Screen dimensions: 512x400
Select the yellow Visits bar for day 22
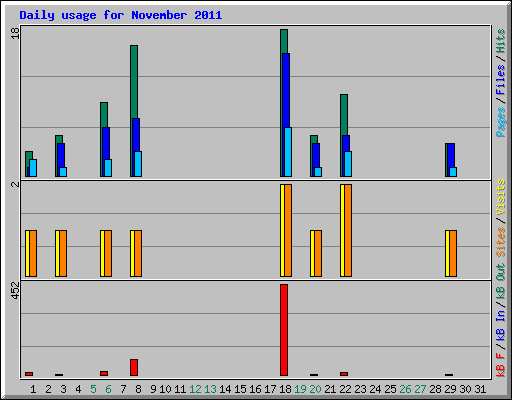(342, 230)
